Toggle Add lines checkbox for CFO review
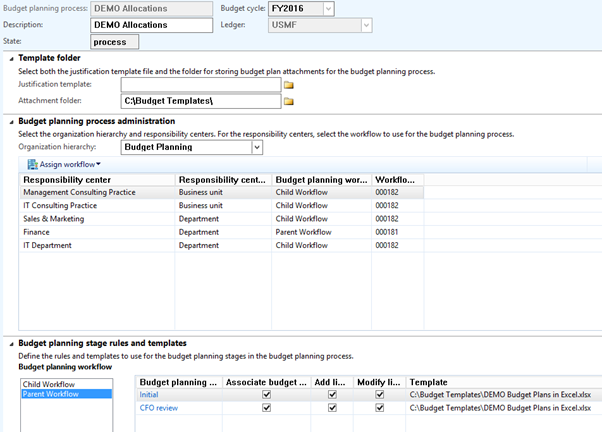 pyautogui.click(x=332, y=408)
